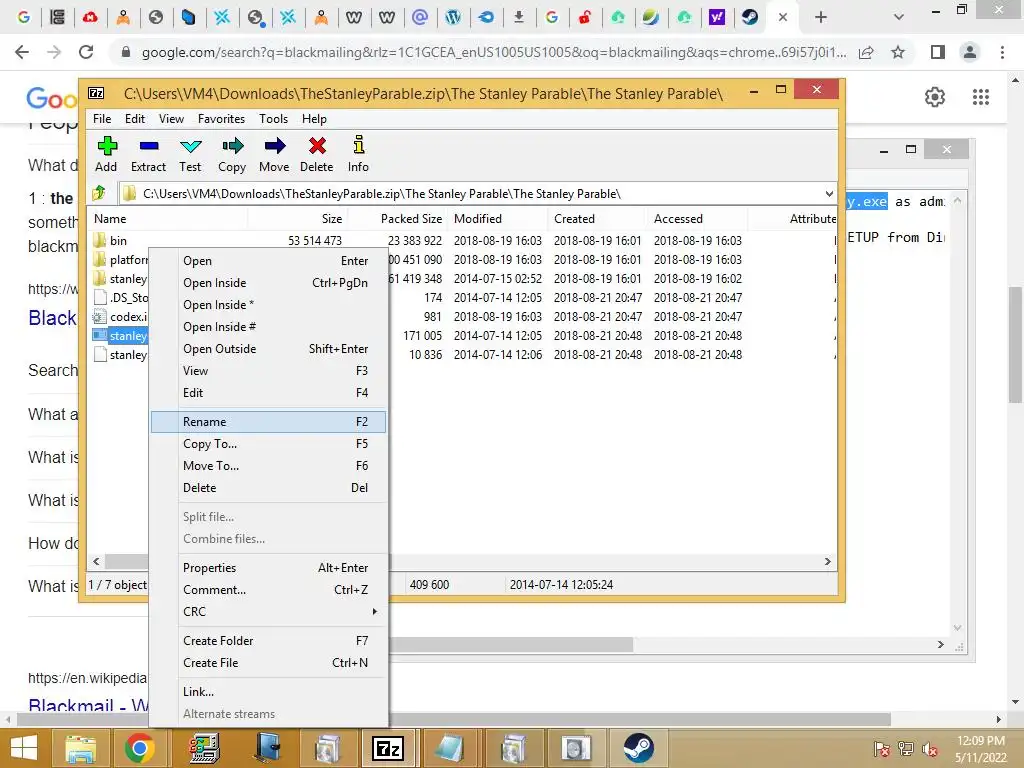This screenshot has height=768, width=1024.
Task: Choose Link... in the context menu
Action: (x=268, y=692)
